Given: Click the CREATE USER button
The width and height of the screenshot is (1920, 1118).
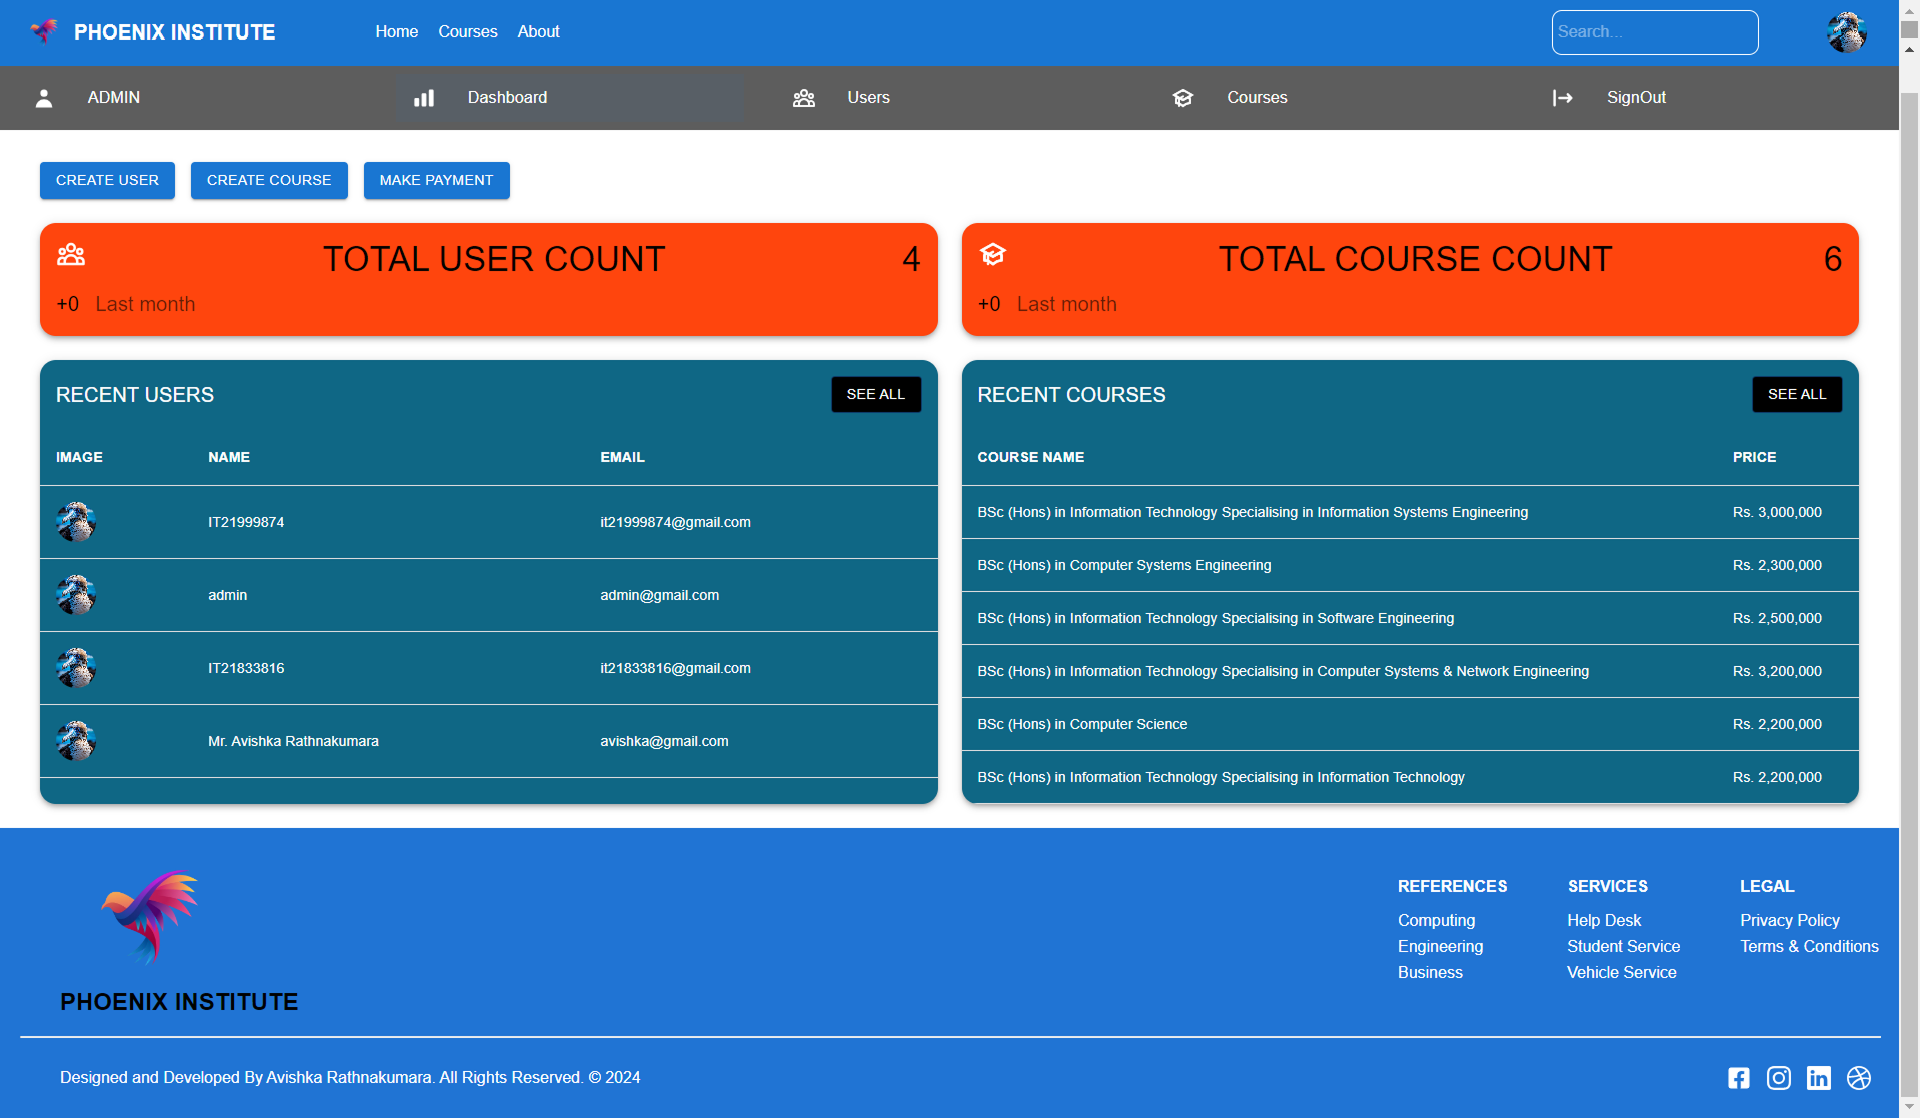Looking at the screenshot, I should 106,180.
